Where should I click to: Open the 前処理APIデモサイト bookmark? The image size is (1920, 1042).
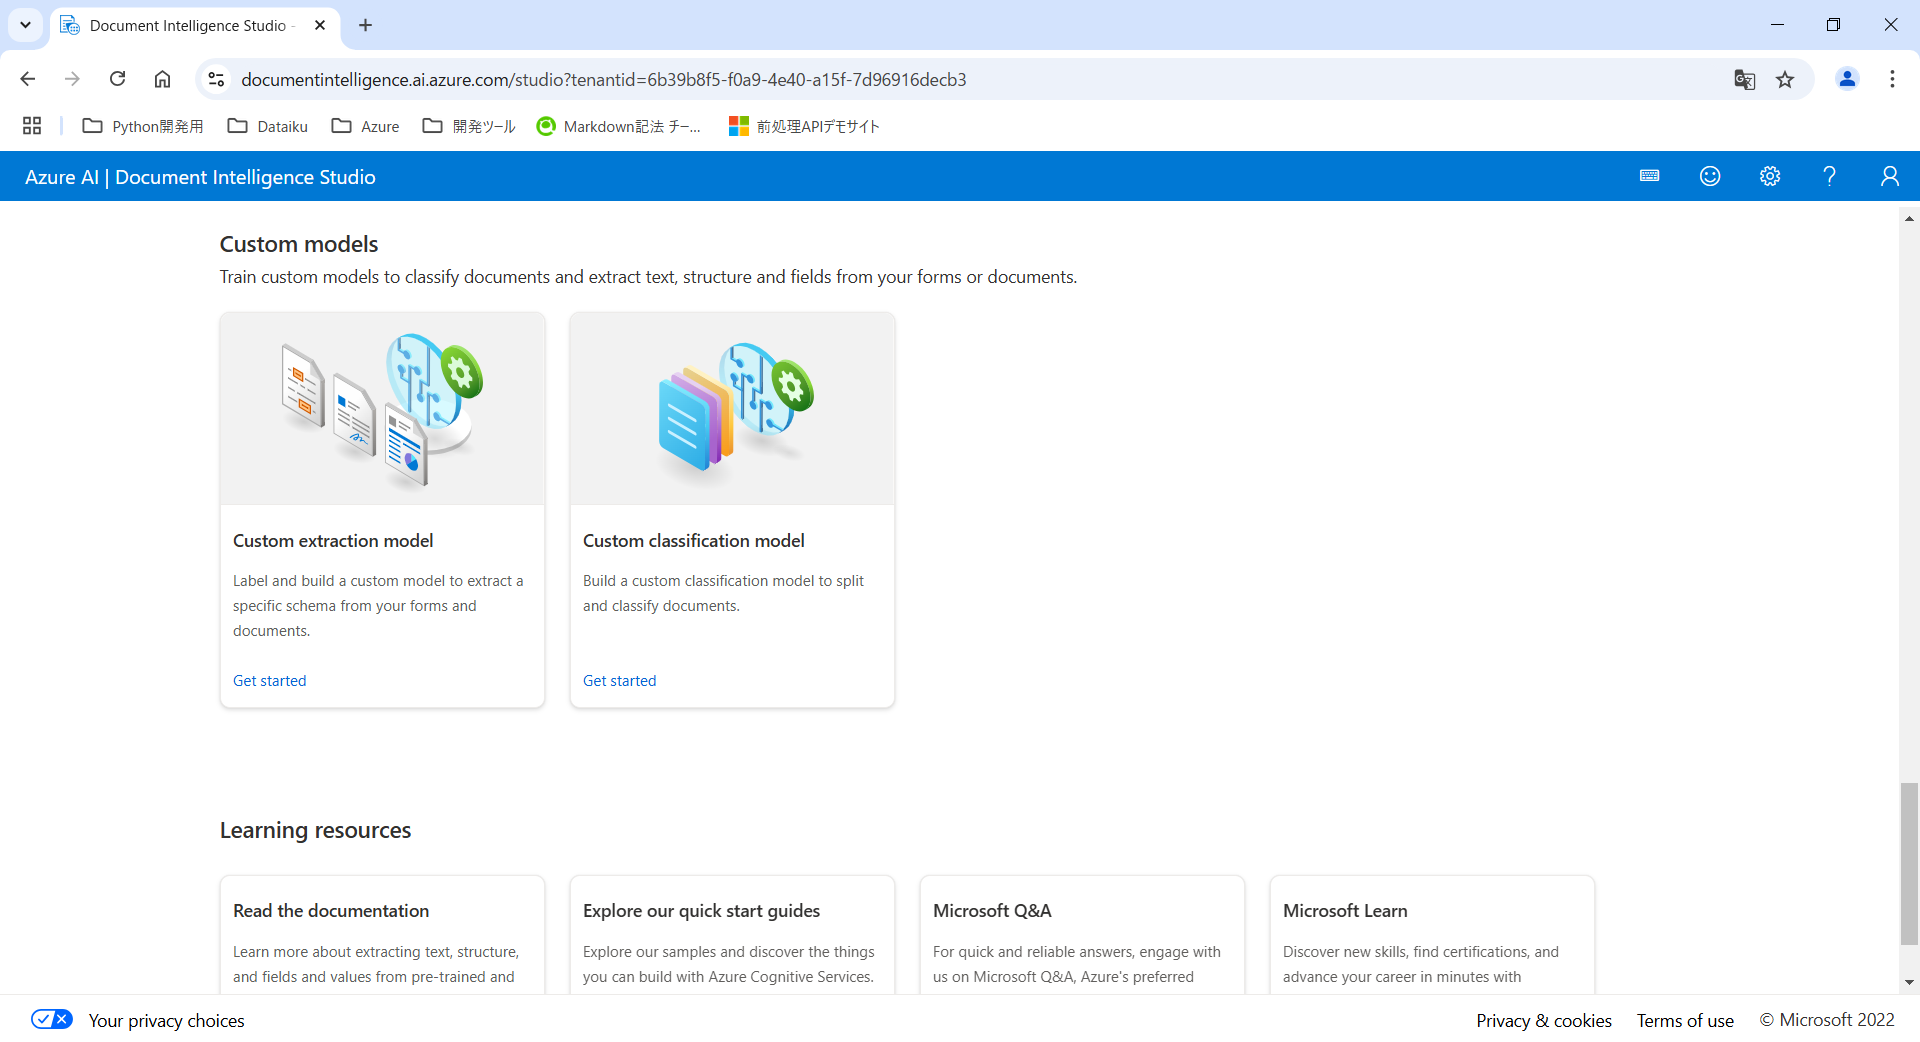804,126
